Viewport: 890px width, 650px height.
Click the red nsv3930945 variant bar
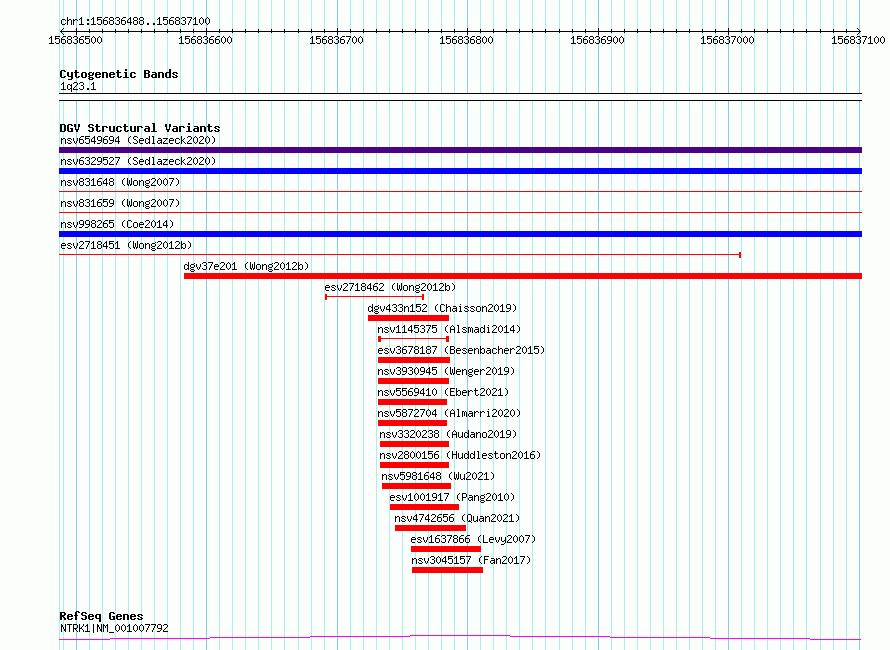(x=413, y=381)
